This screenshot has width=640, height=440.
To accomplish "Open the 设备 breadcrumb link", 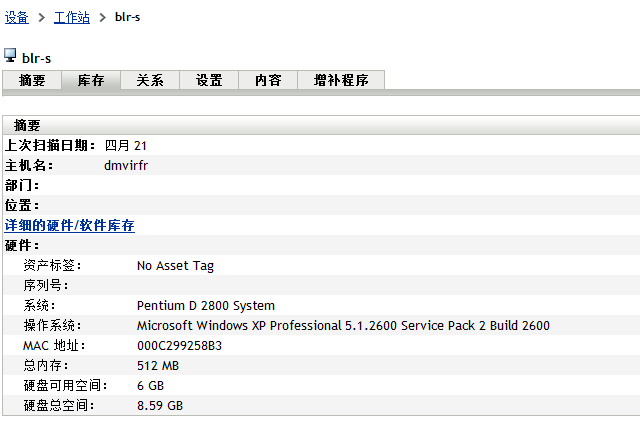I will [16, 17].
